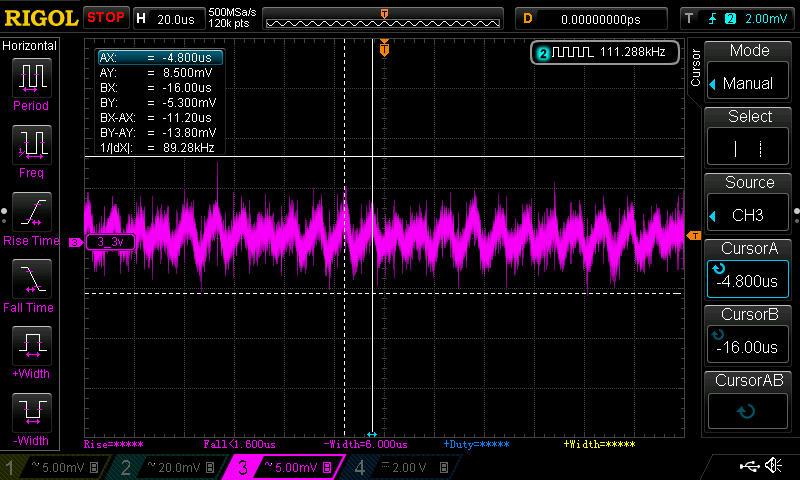800x480 pixels.
Task: Click the USB device status icon
Action: (749, 466)
